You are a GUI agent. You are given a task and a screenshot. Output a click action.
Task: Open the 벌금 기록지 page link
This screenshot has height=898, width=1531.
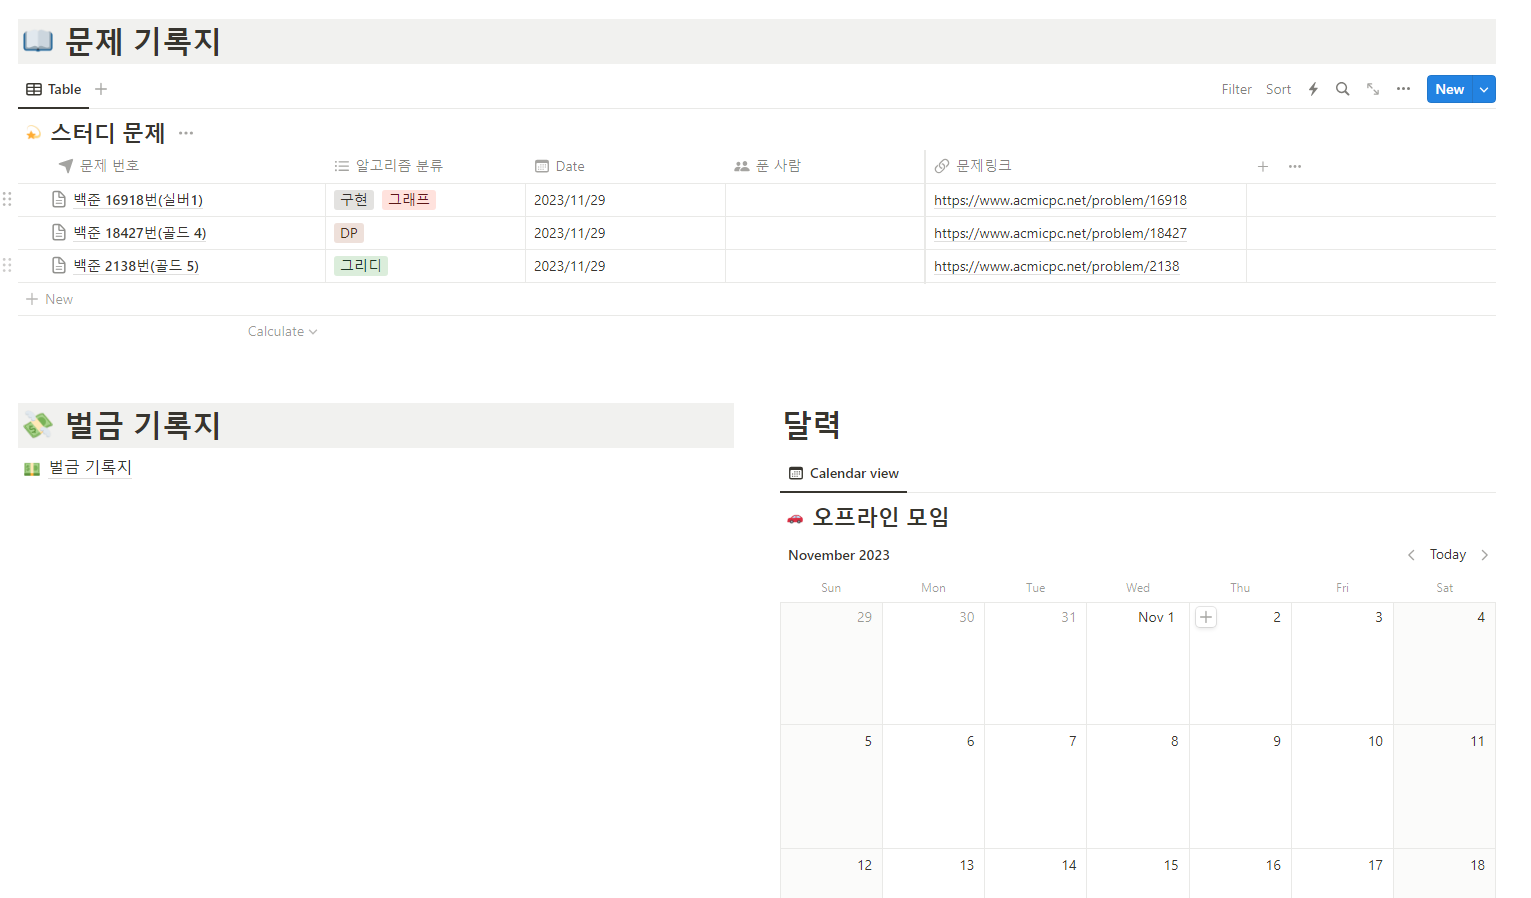pyautogui.click(x=90, y=467)
